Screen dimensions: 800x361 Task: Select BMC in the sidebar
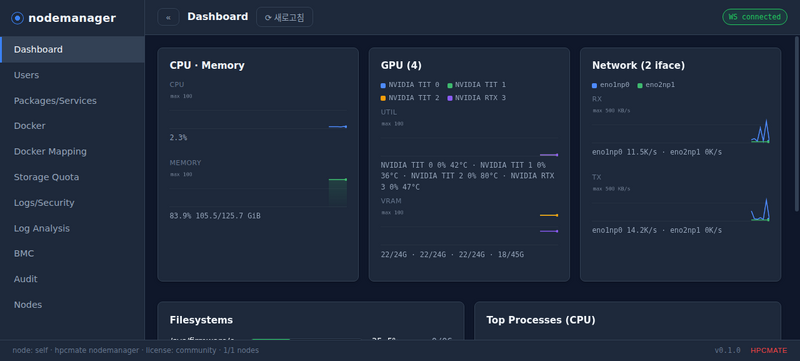72,253
